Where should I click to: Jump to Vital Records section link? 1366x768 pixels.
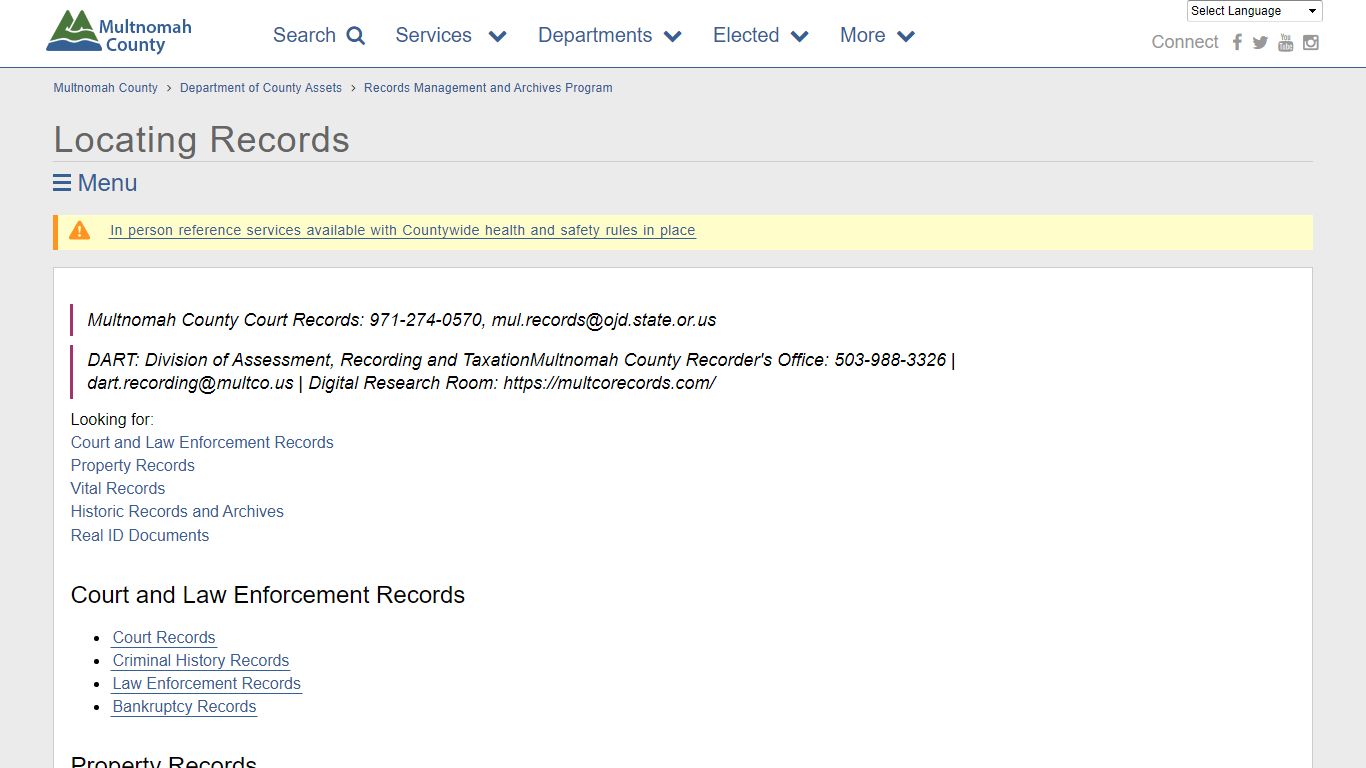click(117, 488)
